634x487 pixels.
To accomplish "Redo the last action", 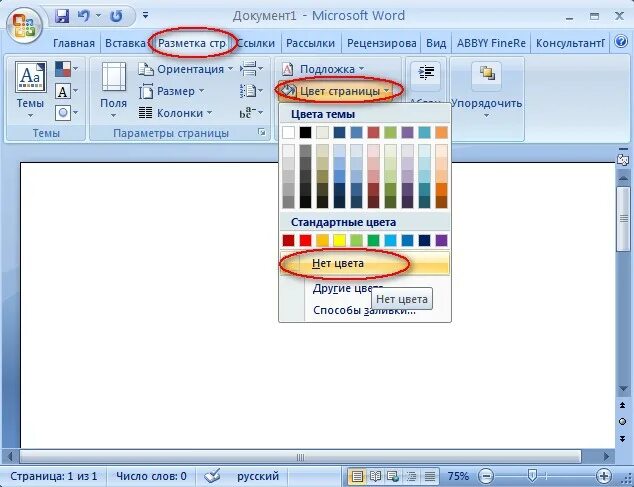I will (x=116, y=16).
